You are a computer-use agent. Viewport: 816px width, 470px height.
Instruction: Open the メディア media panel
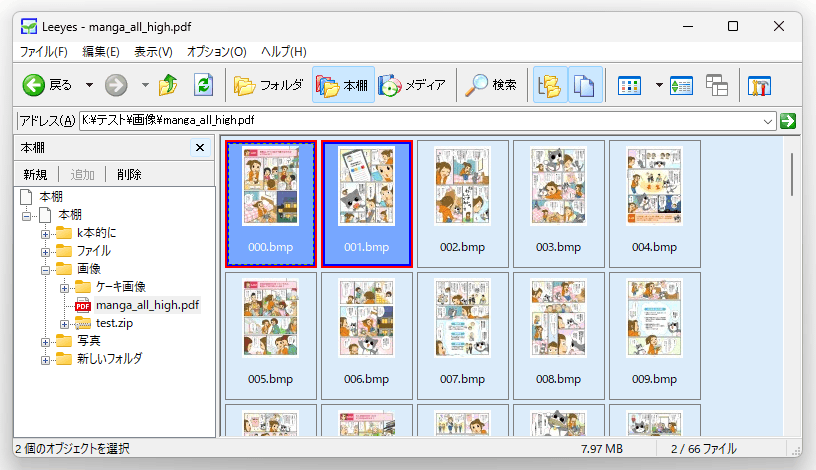click(413, 85)
